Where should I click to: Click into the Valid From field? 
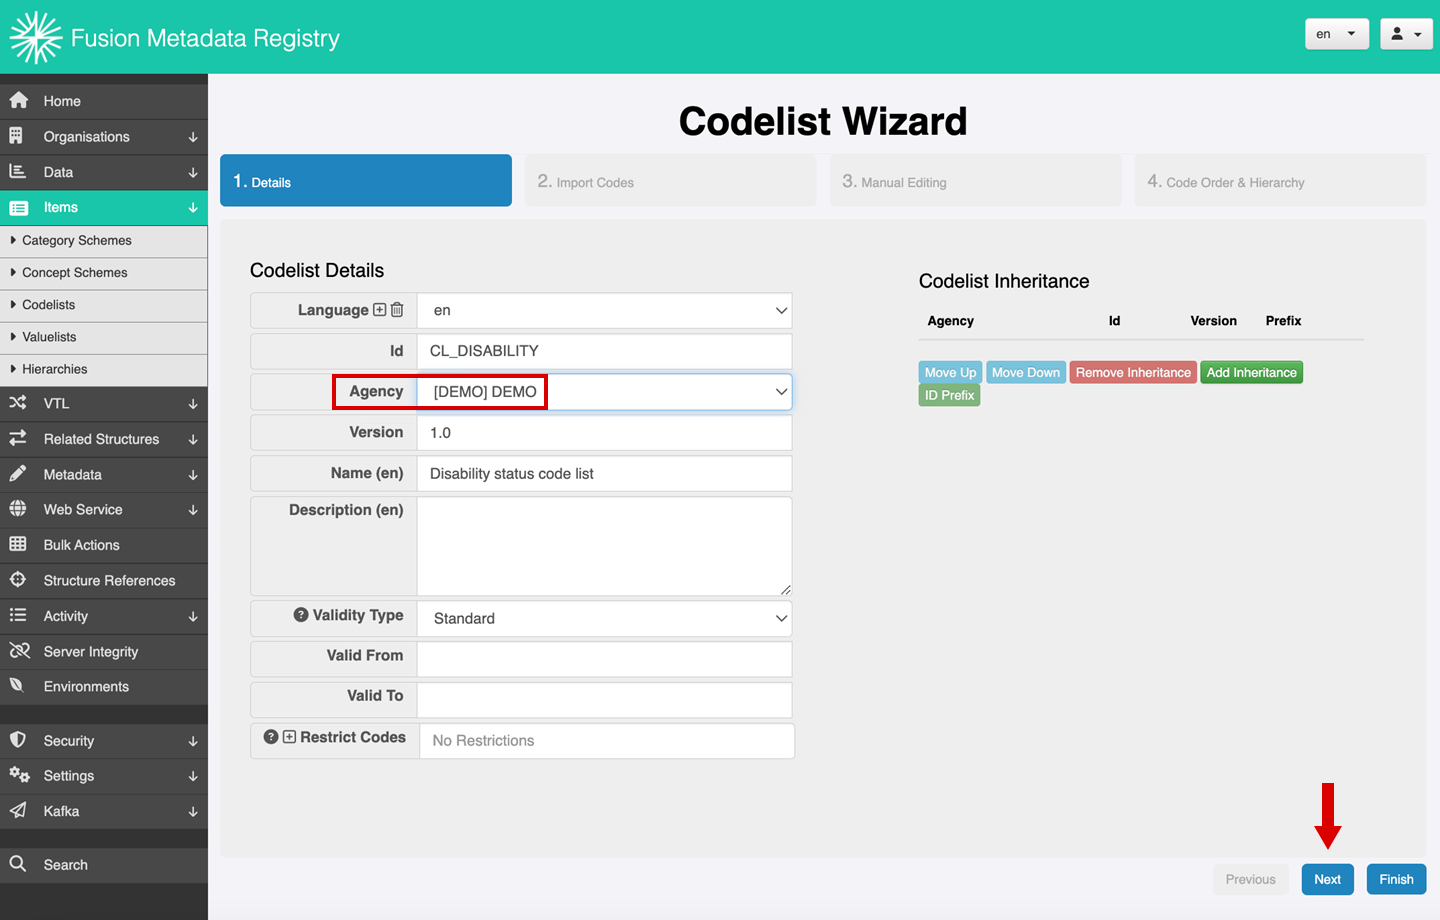604,660
